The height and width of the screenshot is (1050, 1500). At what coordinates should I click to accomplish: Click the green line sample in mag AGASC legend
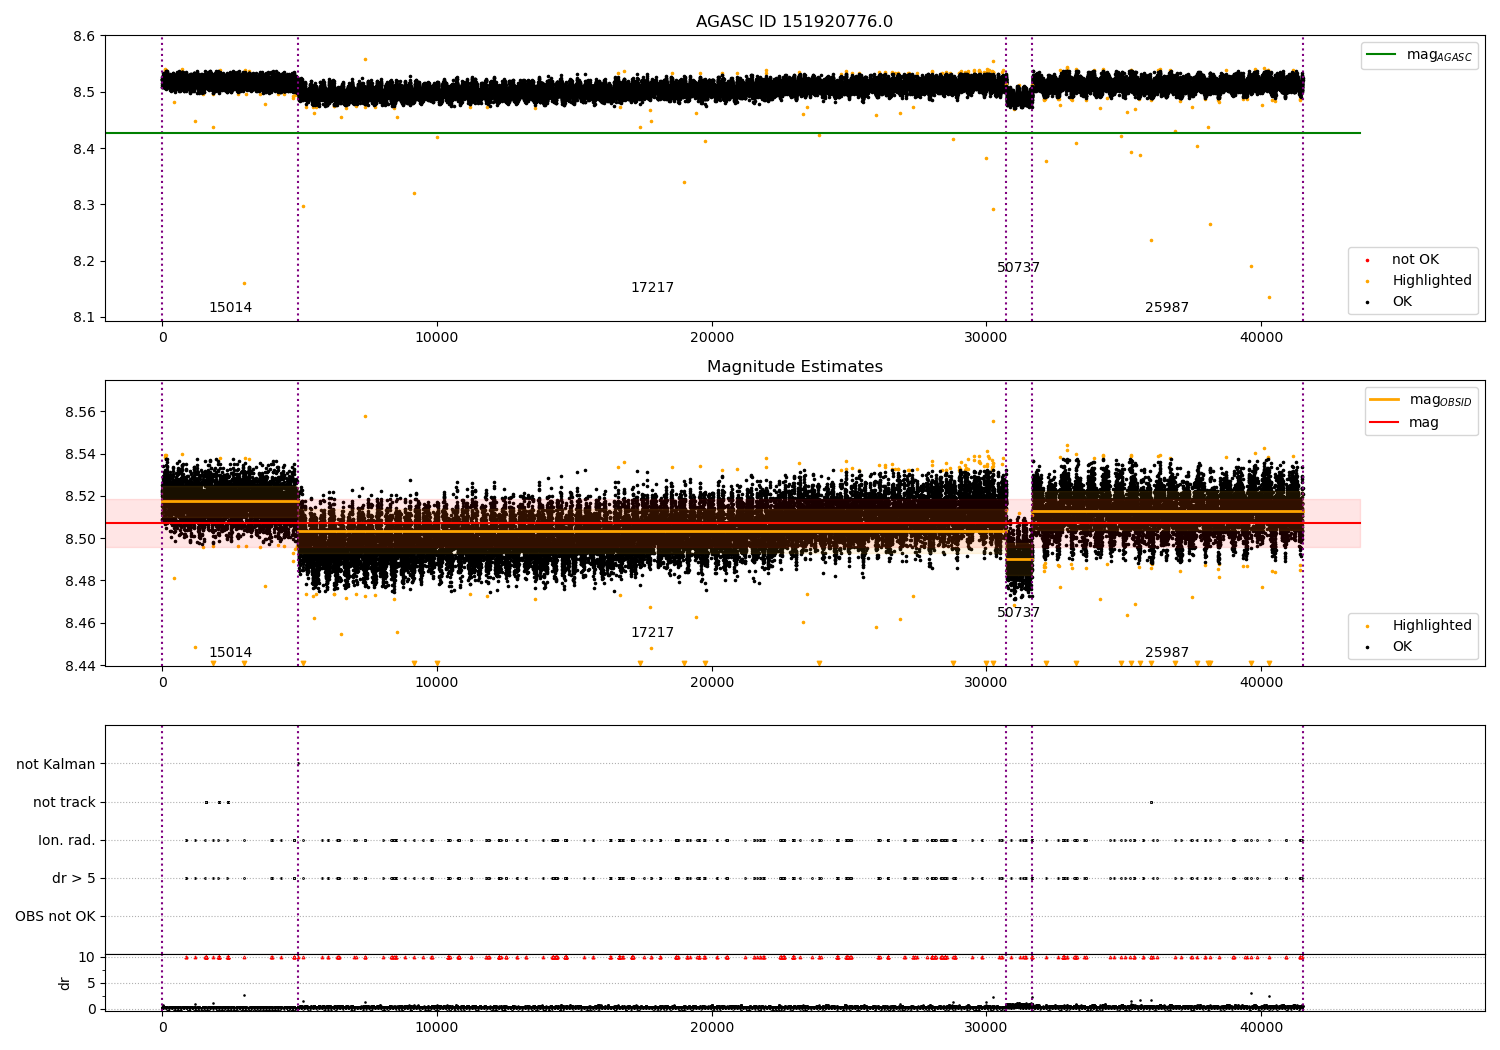tap(1381, 55)
